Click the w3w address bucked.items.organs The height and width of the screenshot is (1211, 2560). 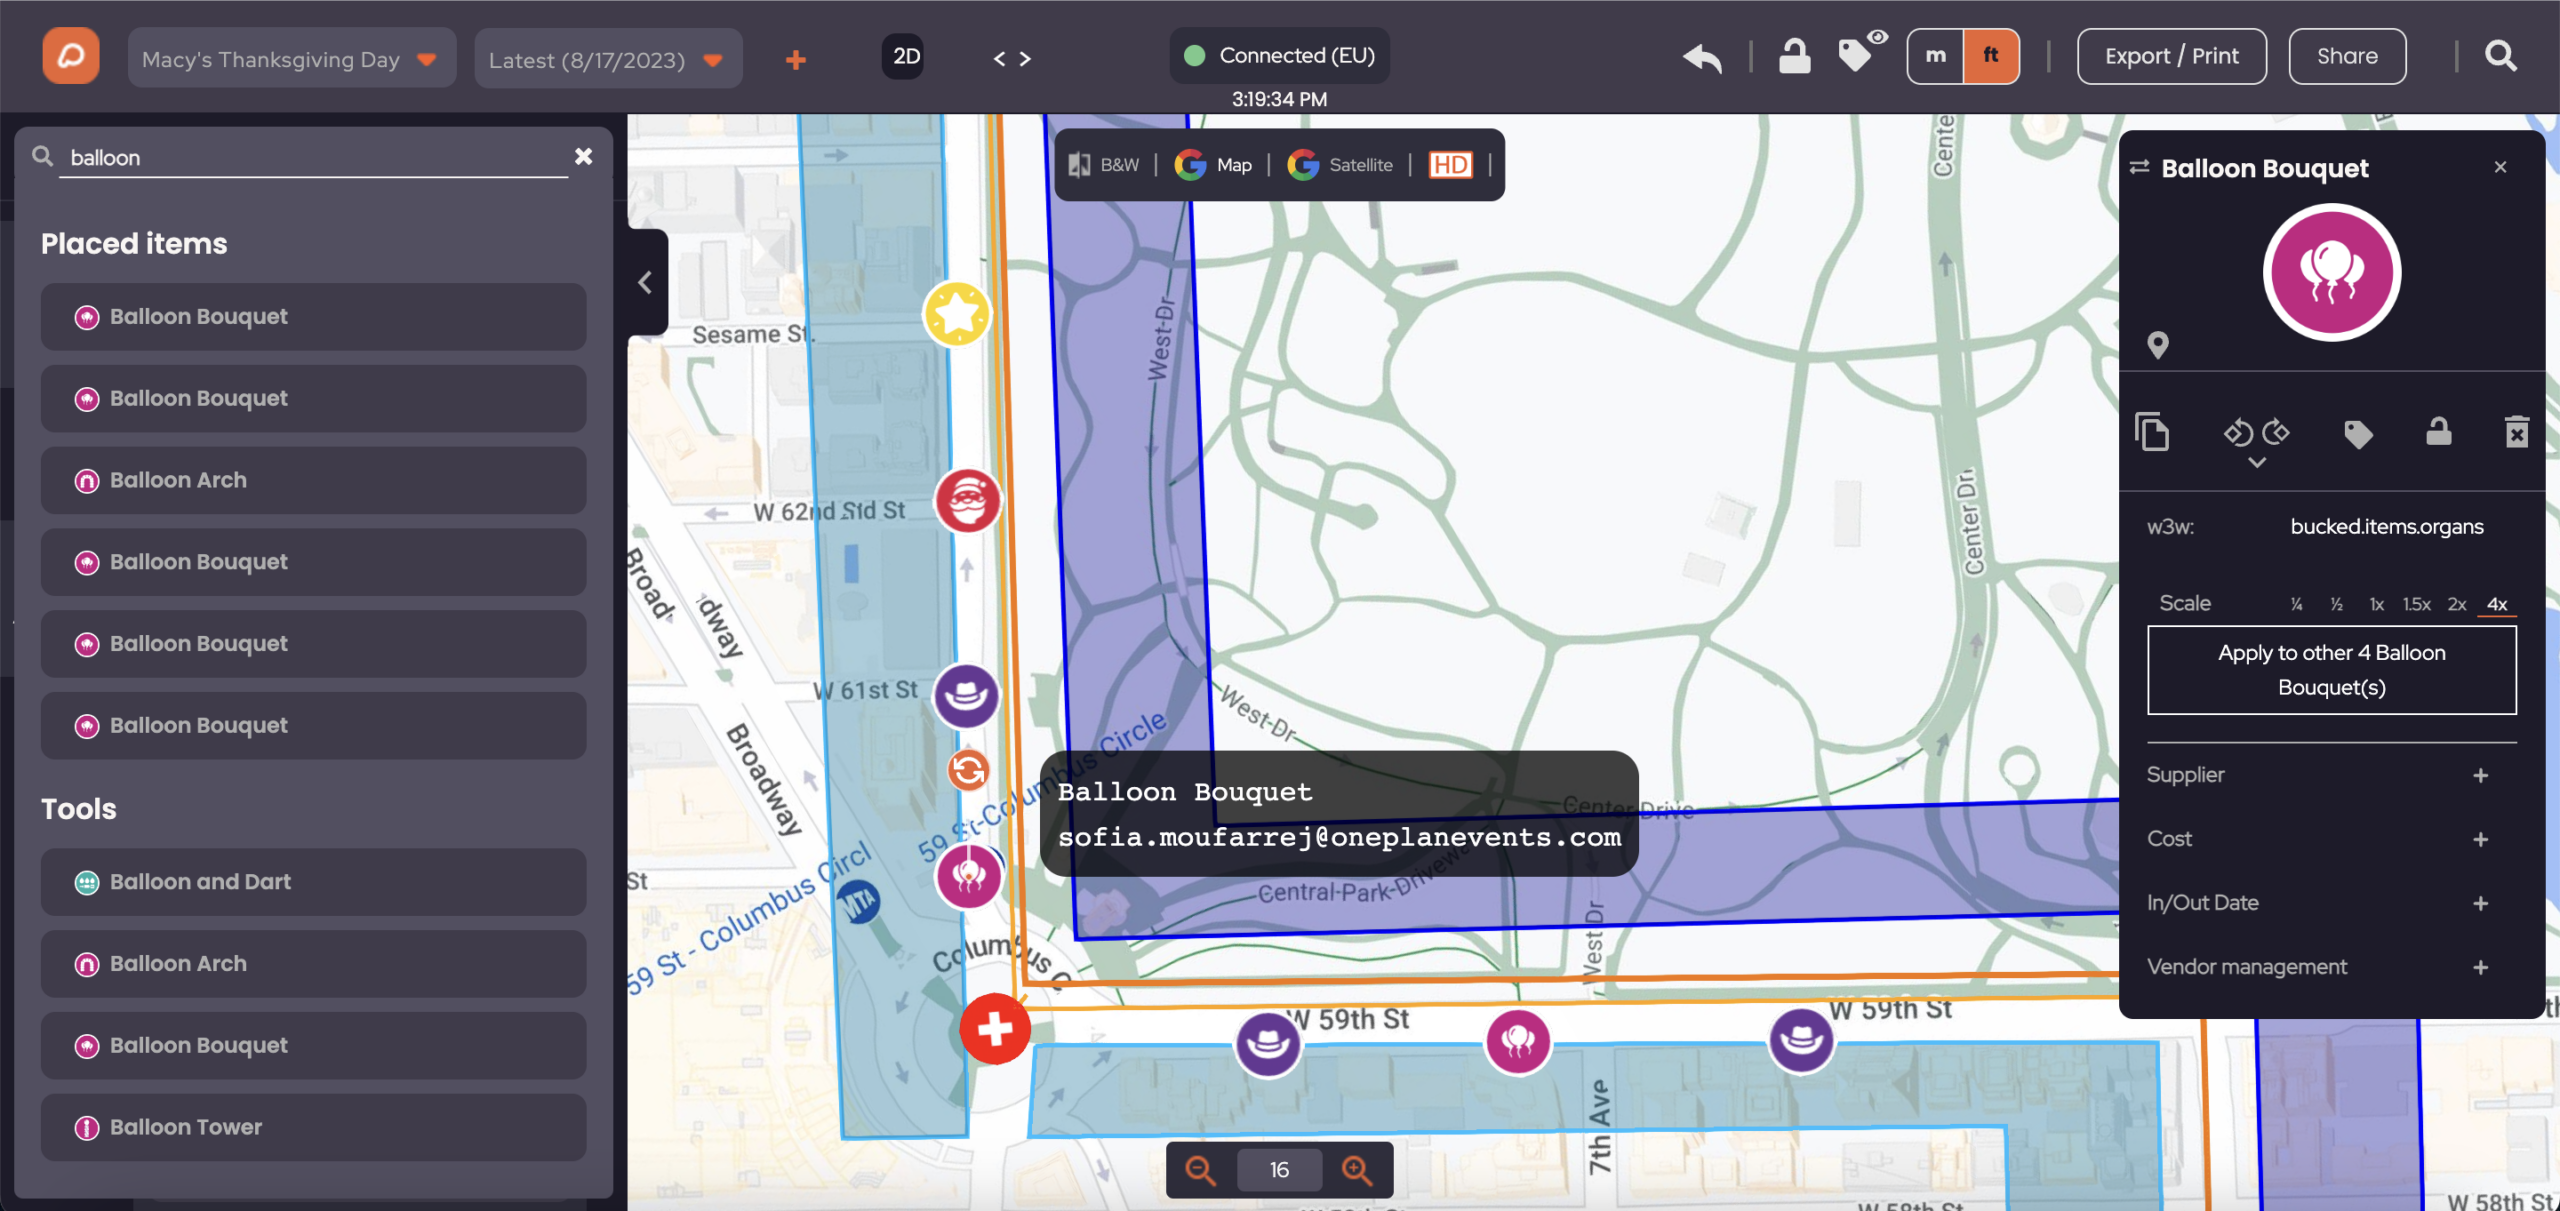point(2387,527)
